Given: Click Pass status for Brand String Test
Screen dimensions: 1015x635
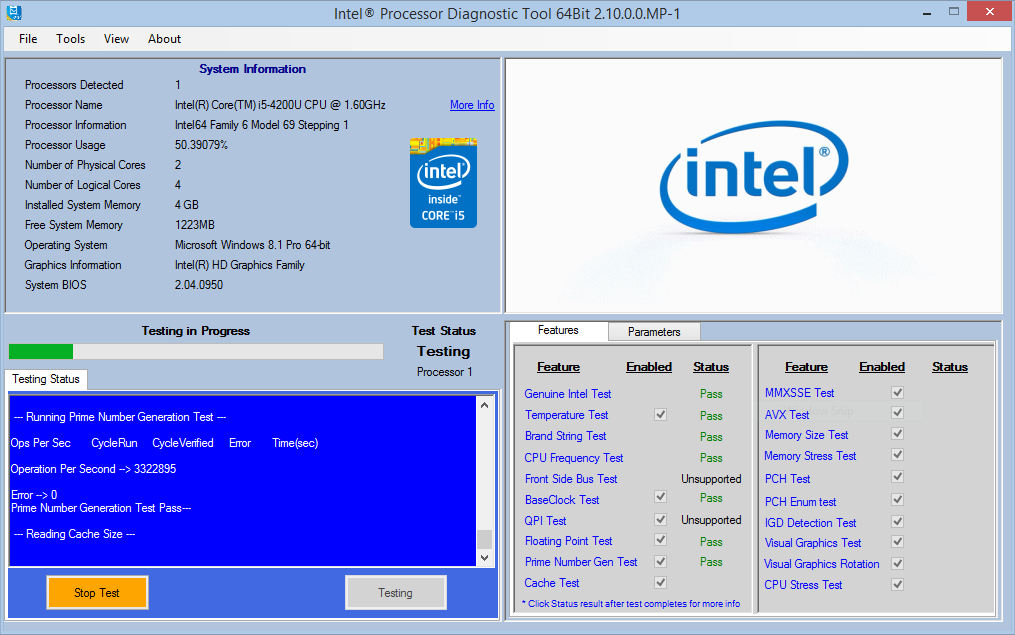Looking at the screenshot, I should point(711,437).
